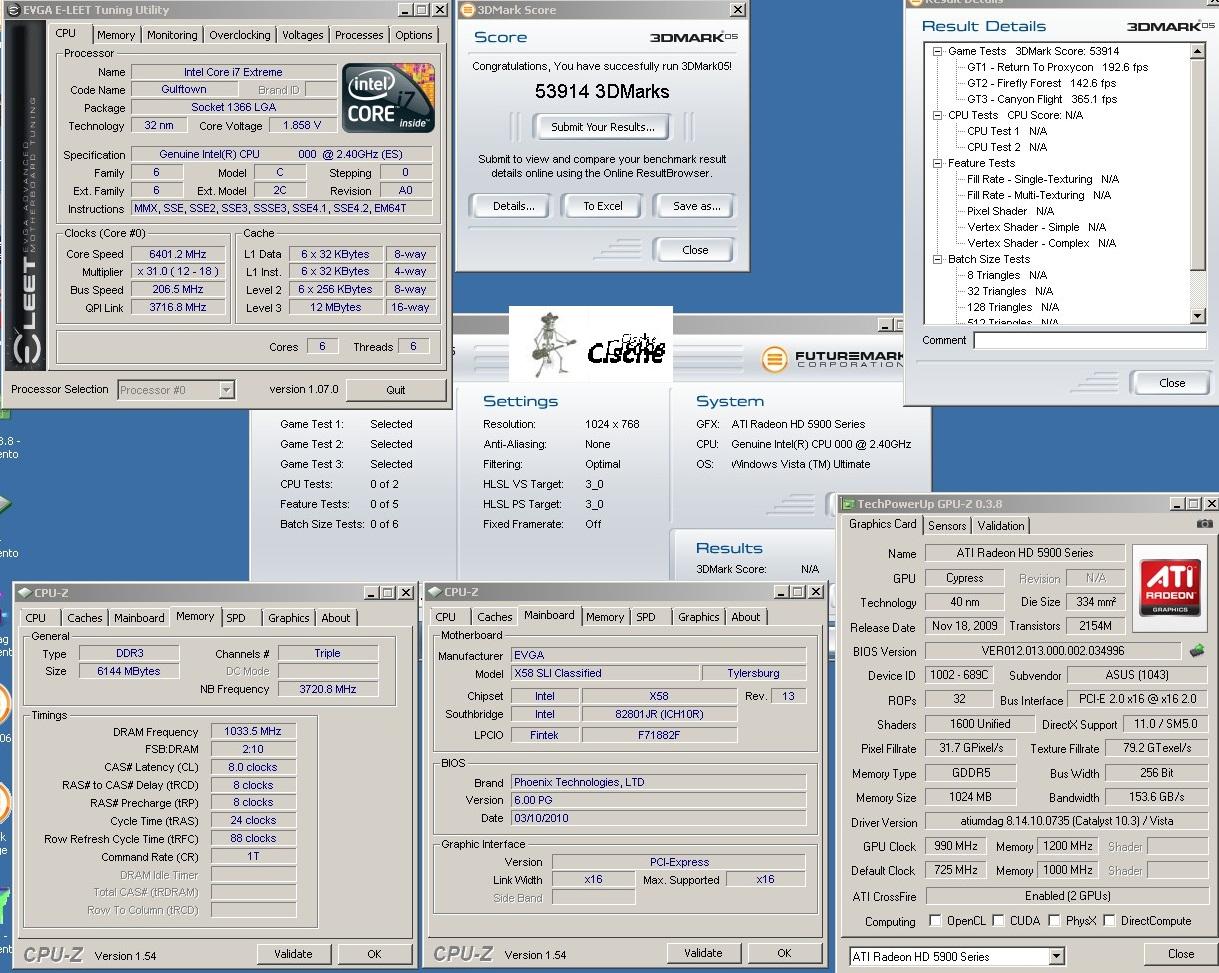Switch to the Sensors tab in GPU-Z
Screen dimensions: 1219x973
point(947,525)
